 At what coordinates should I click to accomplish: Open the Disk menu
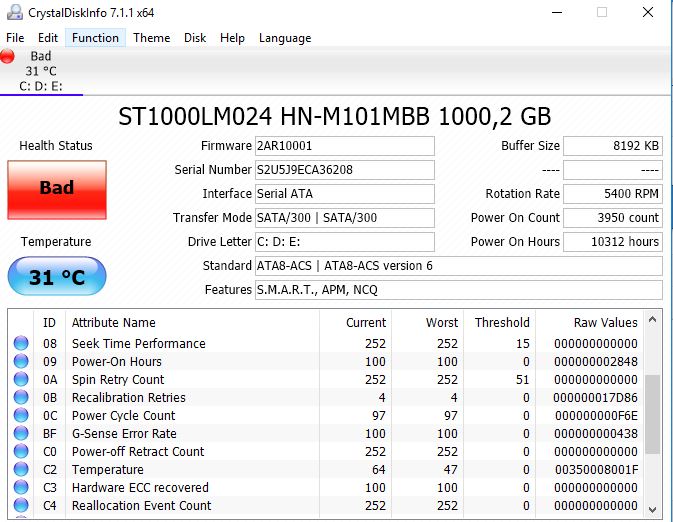(x=195, y=38)
